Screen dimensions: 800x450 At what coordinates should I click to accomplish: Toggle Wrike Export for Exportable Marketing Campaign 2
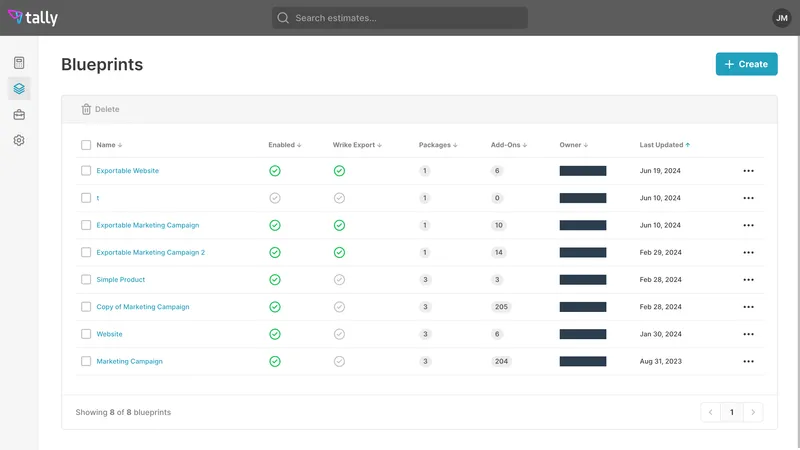point(339,253)
